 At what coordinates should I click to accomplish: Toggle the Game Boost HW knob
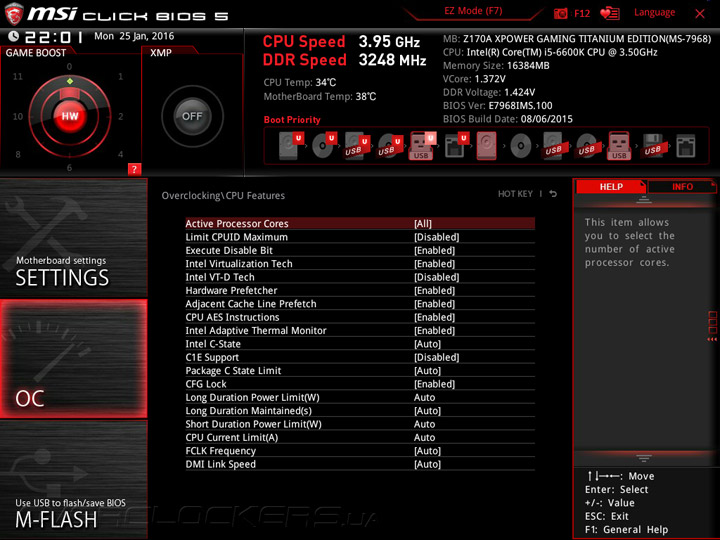[70, 116]
